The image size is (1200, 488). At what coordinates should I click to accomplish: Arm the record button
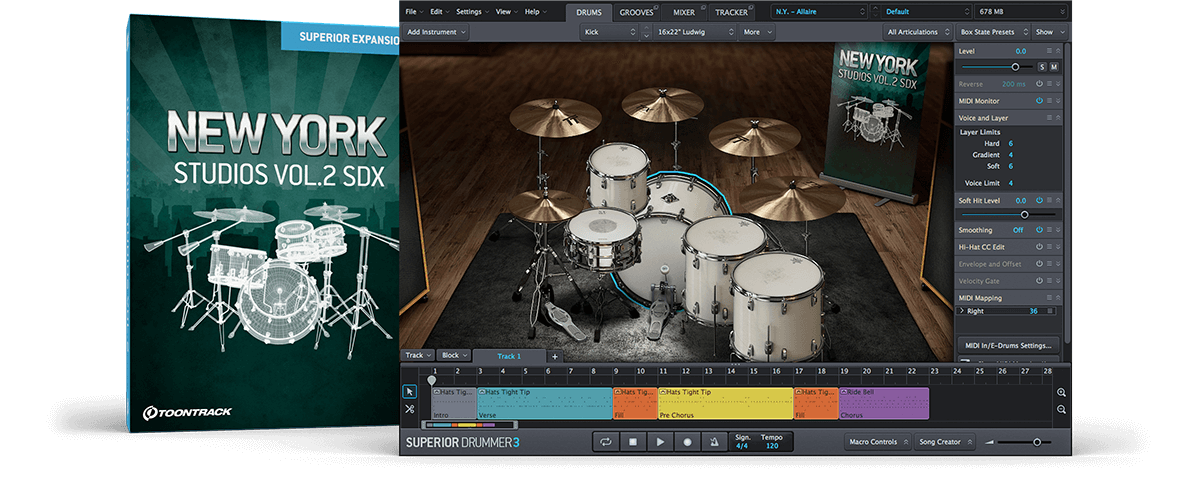(687, 441)
